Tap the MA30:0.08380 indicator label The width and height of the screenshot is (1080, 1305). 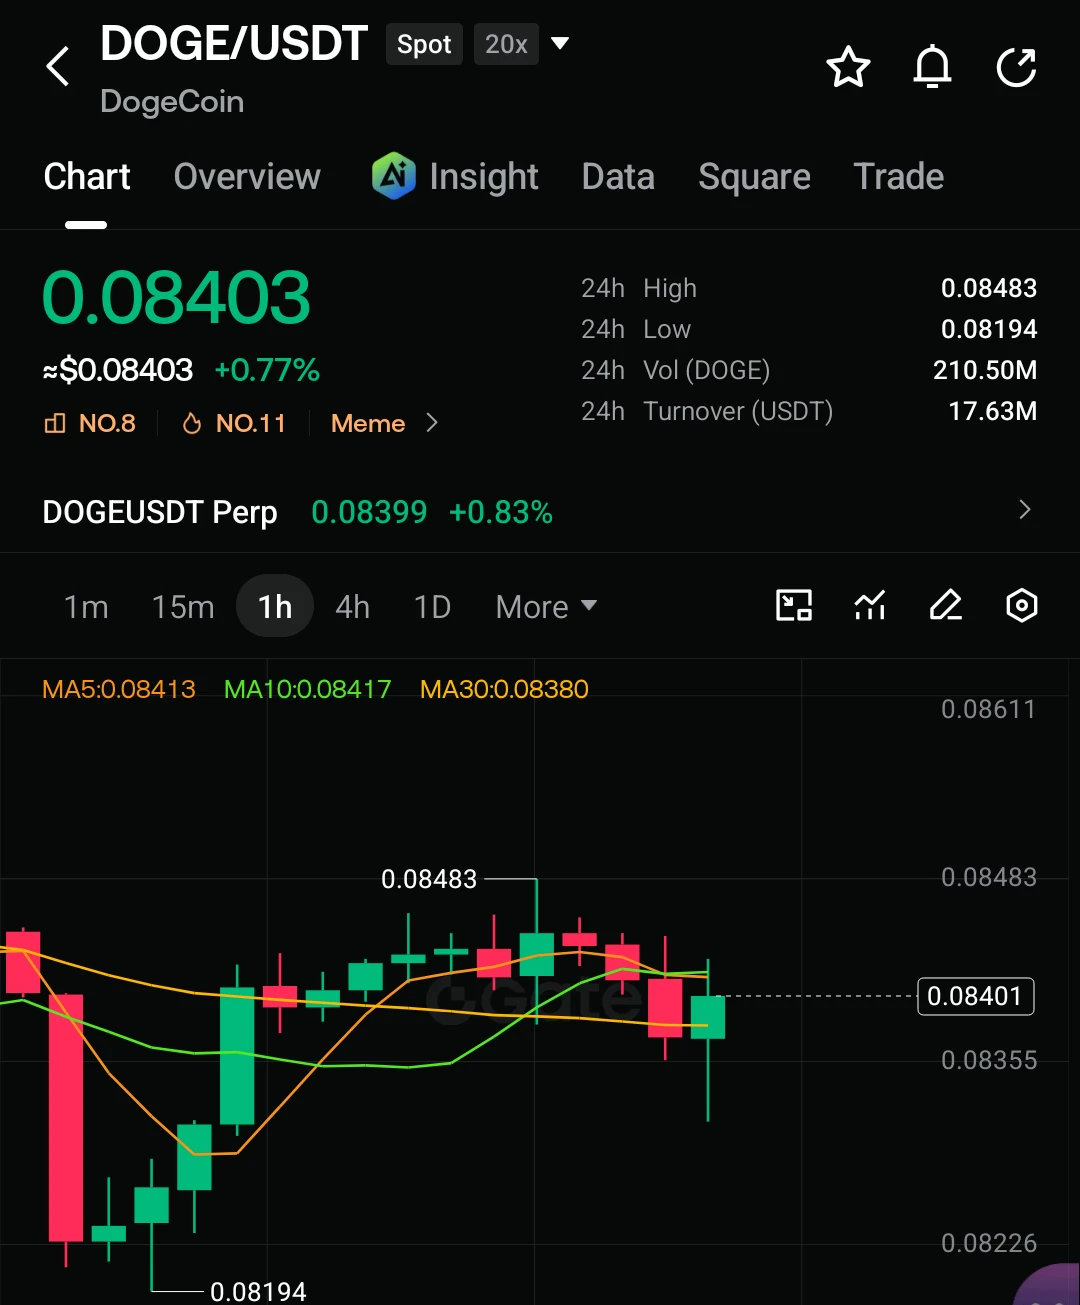(504, 689)
